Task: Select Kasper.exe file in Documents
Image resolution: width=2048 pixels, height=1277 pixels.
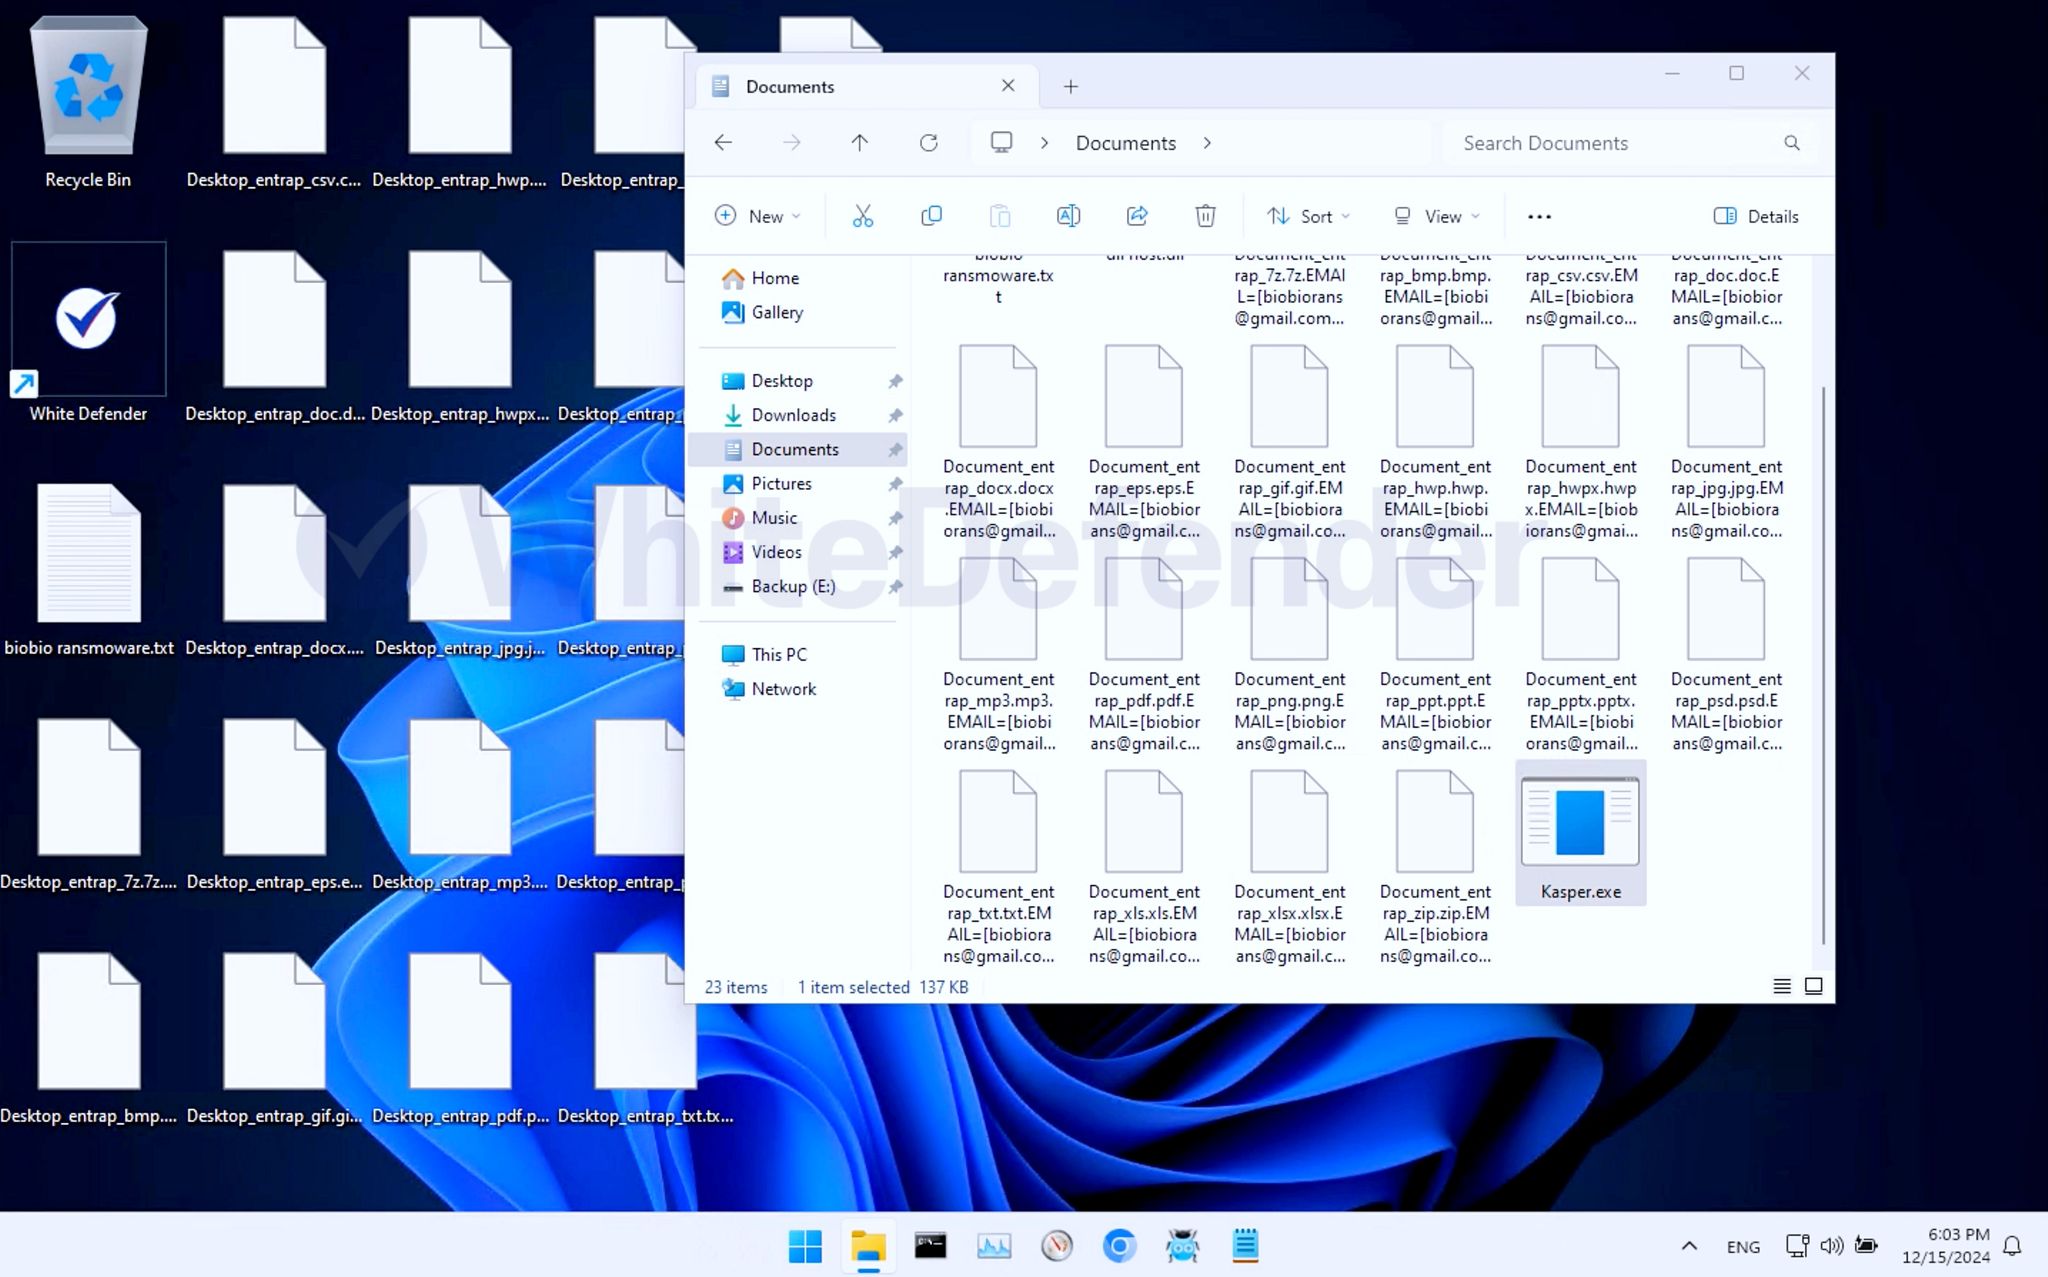Action: 1580,835
